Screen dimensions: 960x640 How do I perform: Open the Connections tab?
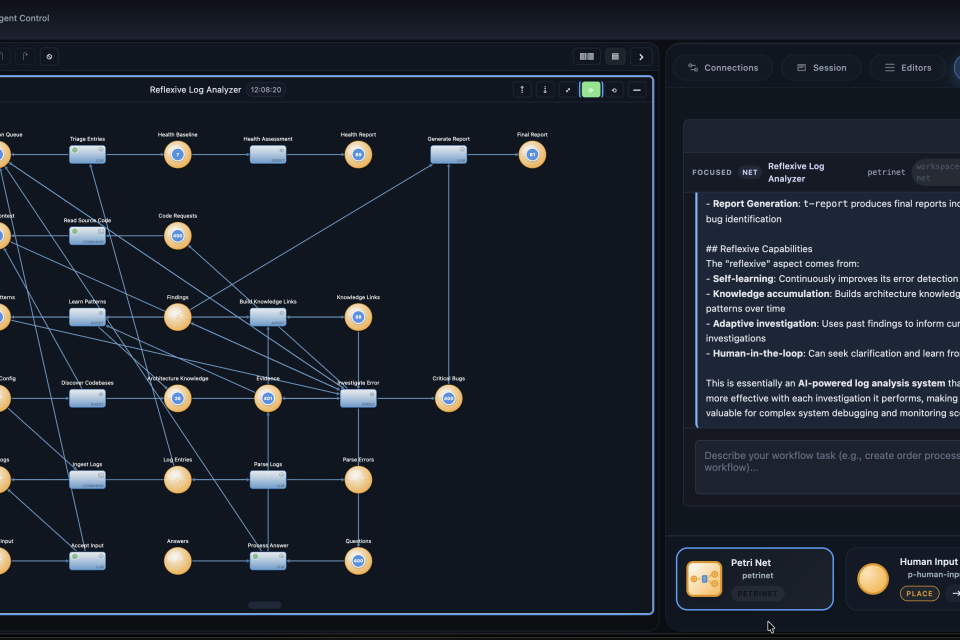(x=723, y=68)
